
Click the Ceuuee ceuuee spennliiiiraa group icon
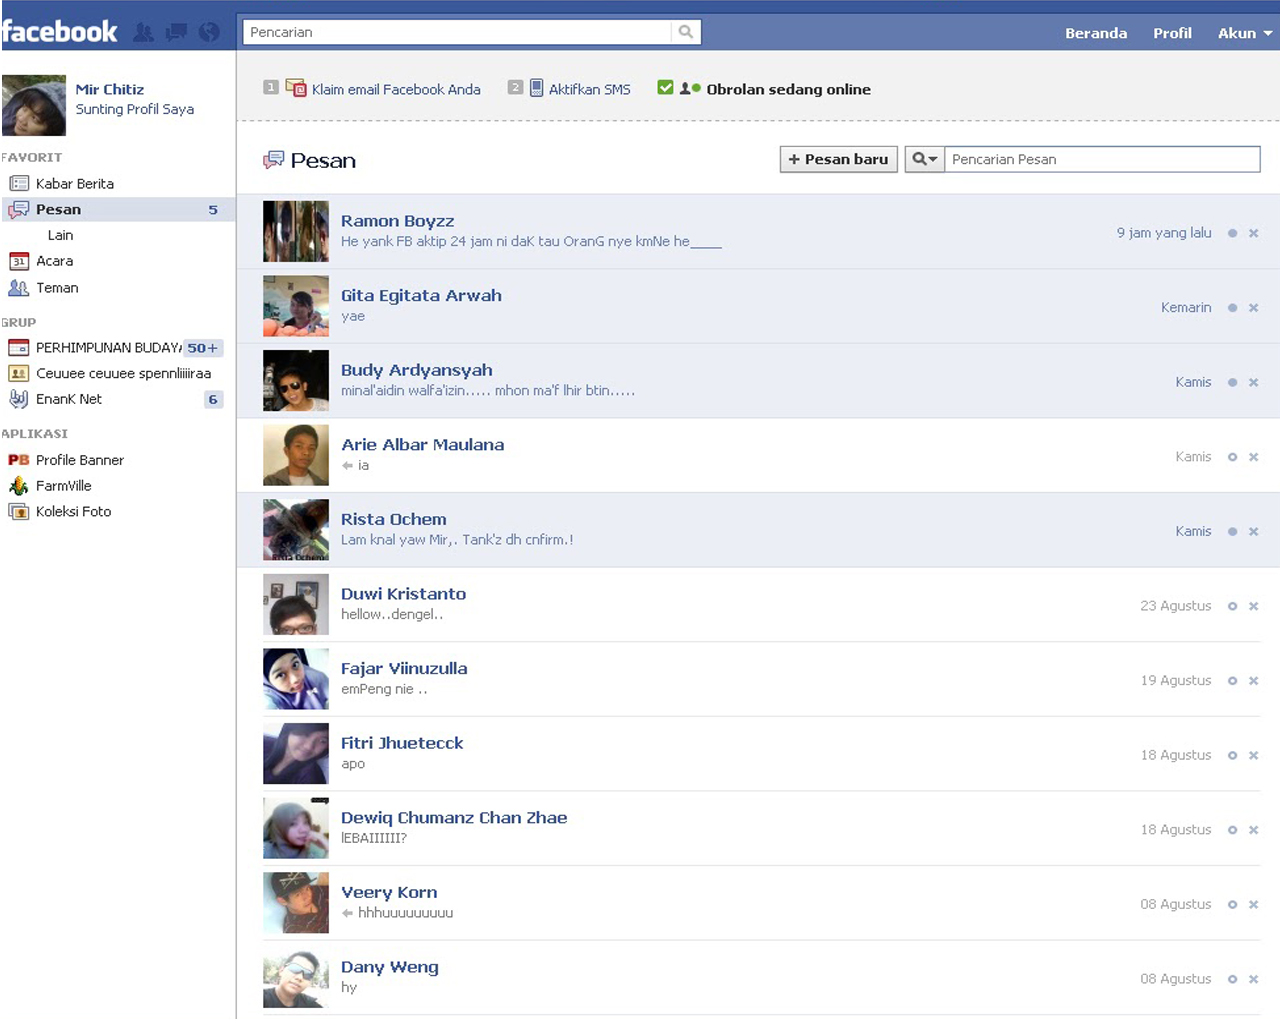[19, 373]
